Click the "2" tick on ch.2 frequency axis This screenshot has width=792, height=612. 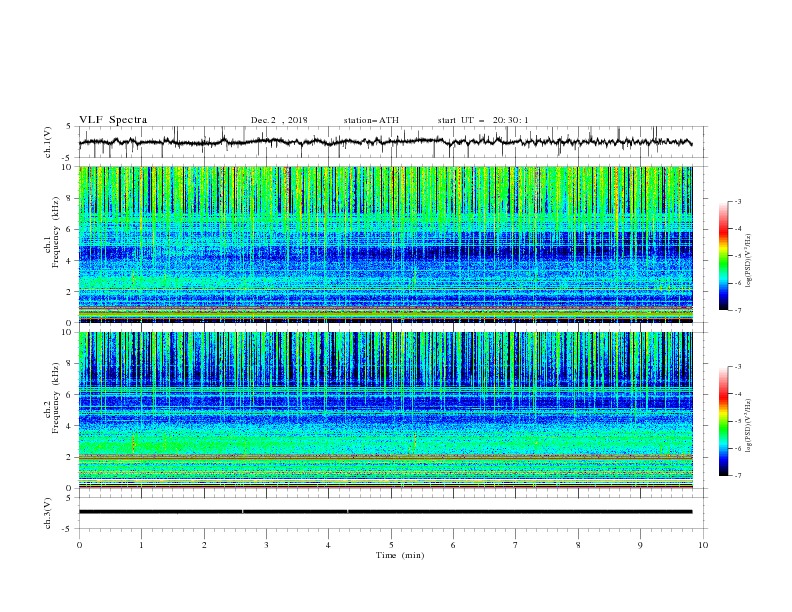(71, 457)
